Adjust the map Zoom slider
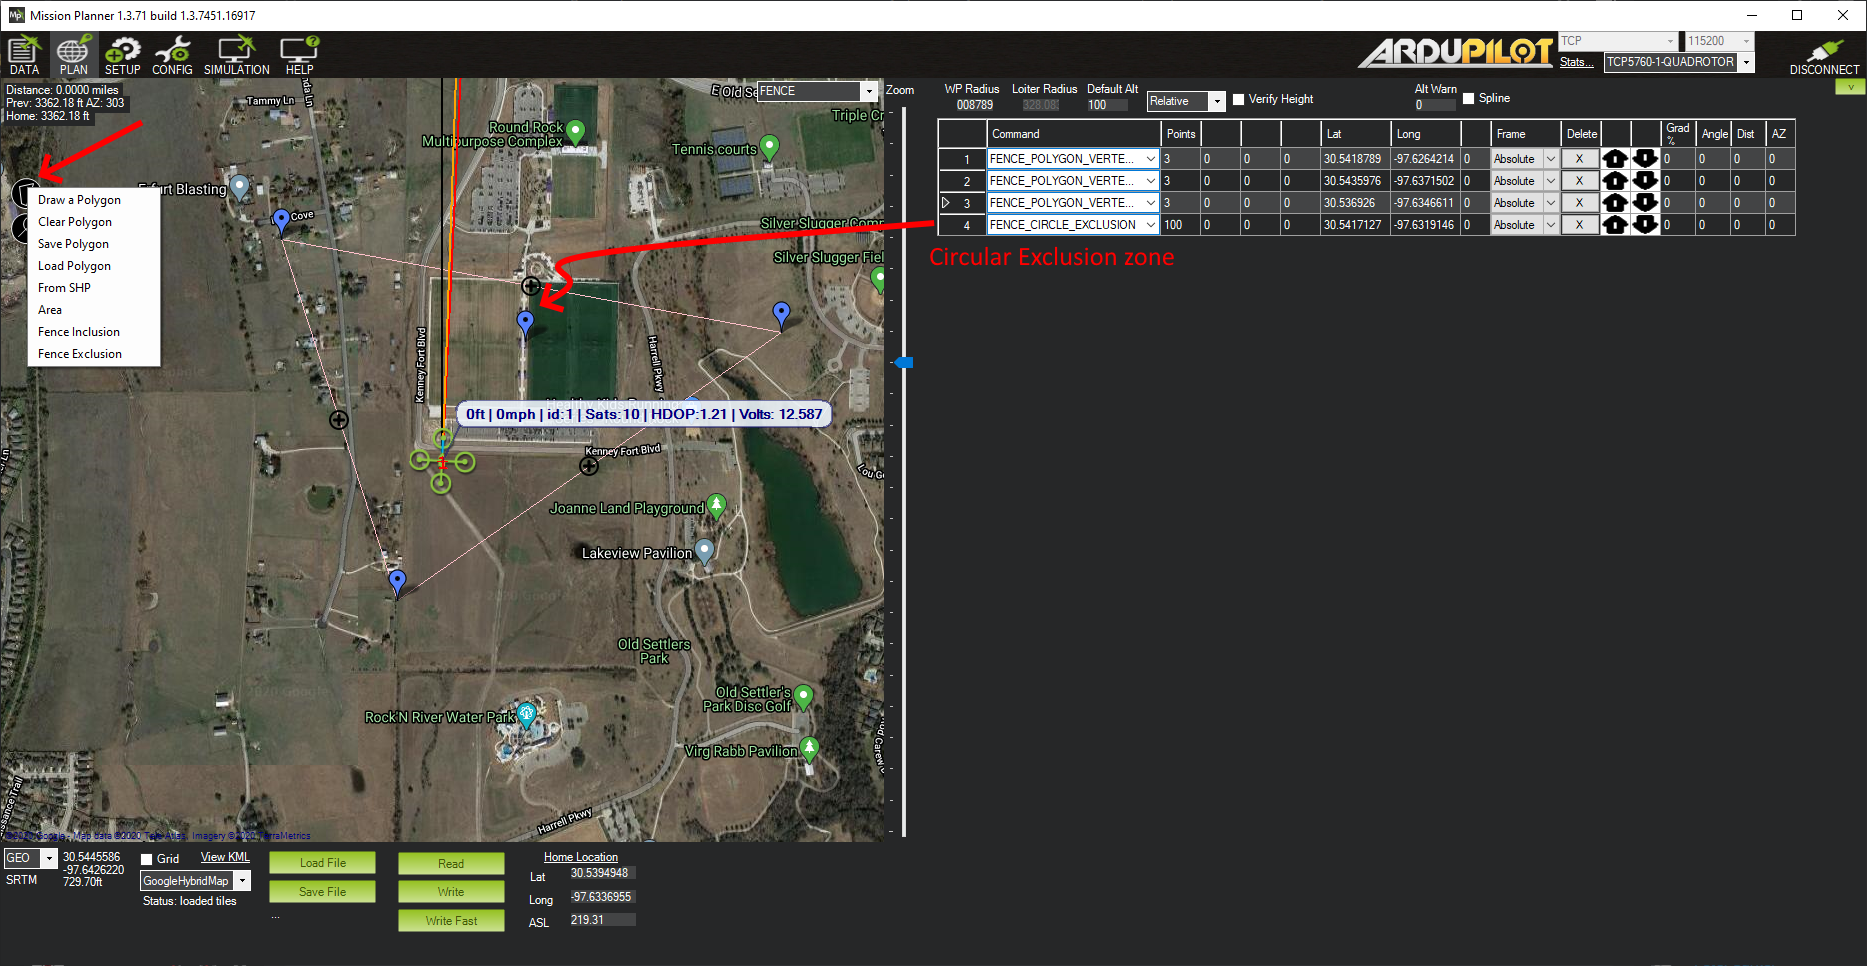This screenshot has height=966, width=1867. [905, 362]
